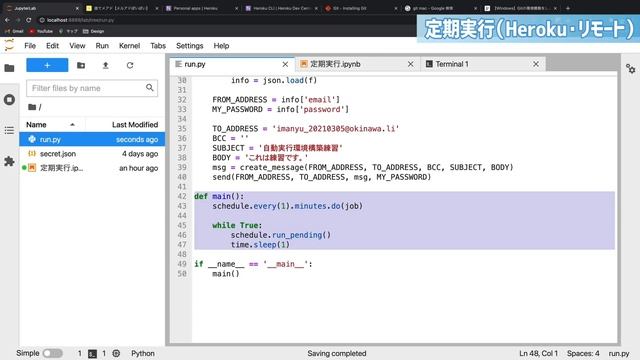
Task: Open Running Terminals and Kernels panel
Action: coord(9,100)
